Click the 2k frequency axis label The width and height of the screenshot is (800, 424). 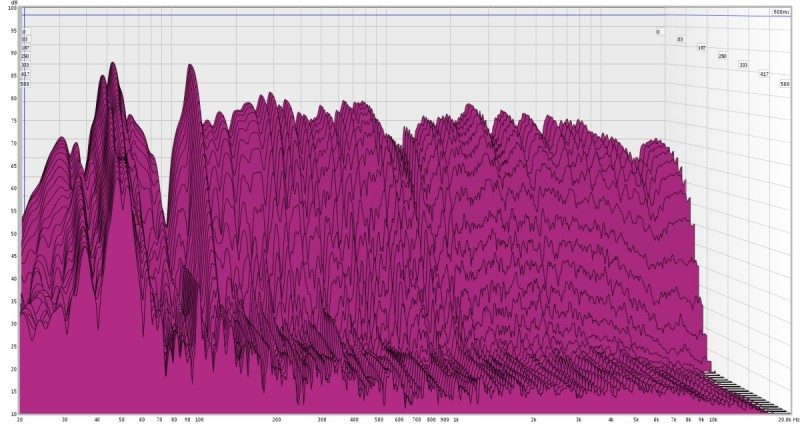[533, 419]
